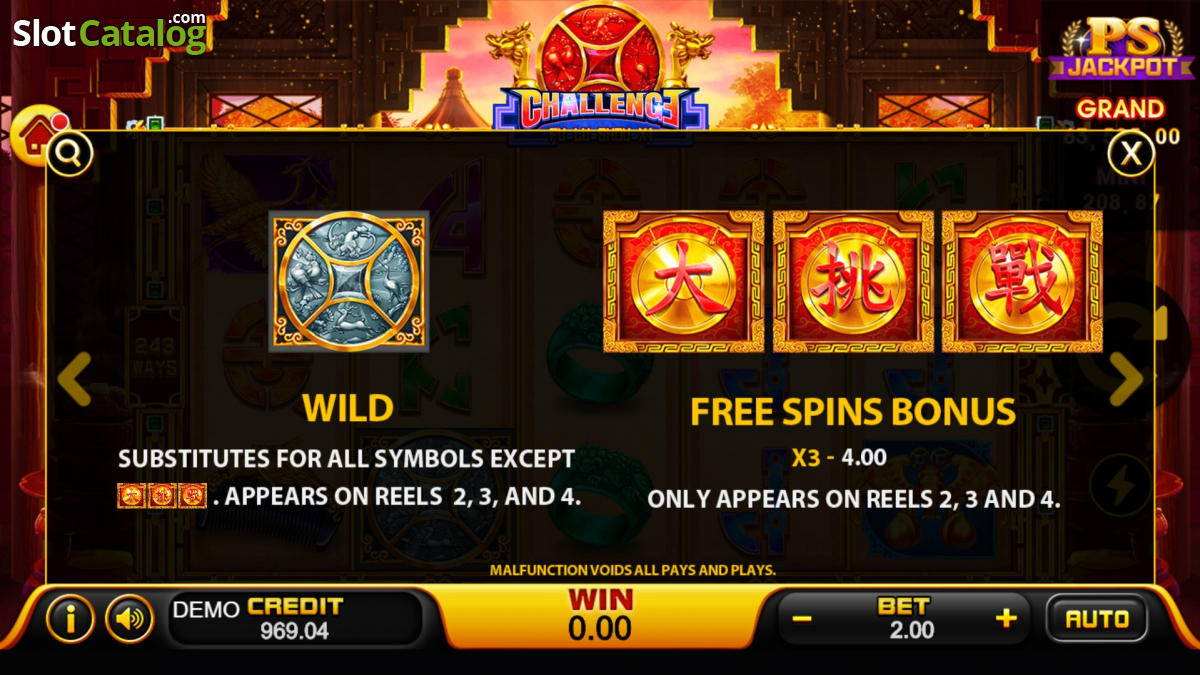Screen dimensions: 1200x675
Task: Open the magnifier search icon
Action: 70,153
